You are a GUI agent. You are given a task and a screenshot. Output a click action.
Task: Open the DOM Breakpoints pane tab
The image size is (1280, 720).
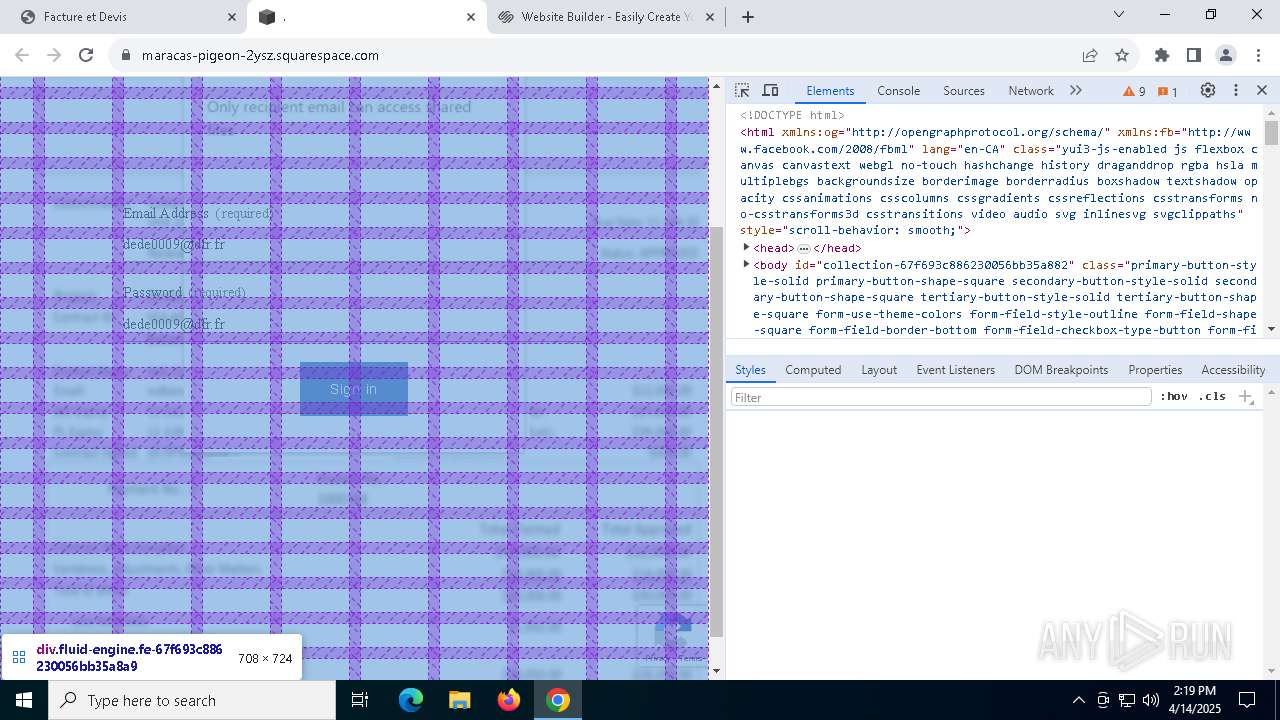pos(1061,369)
